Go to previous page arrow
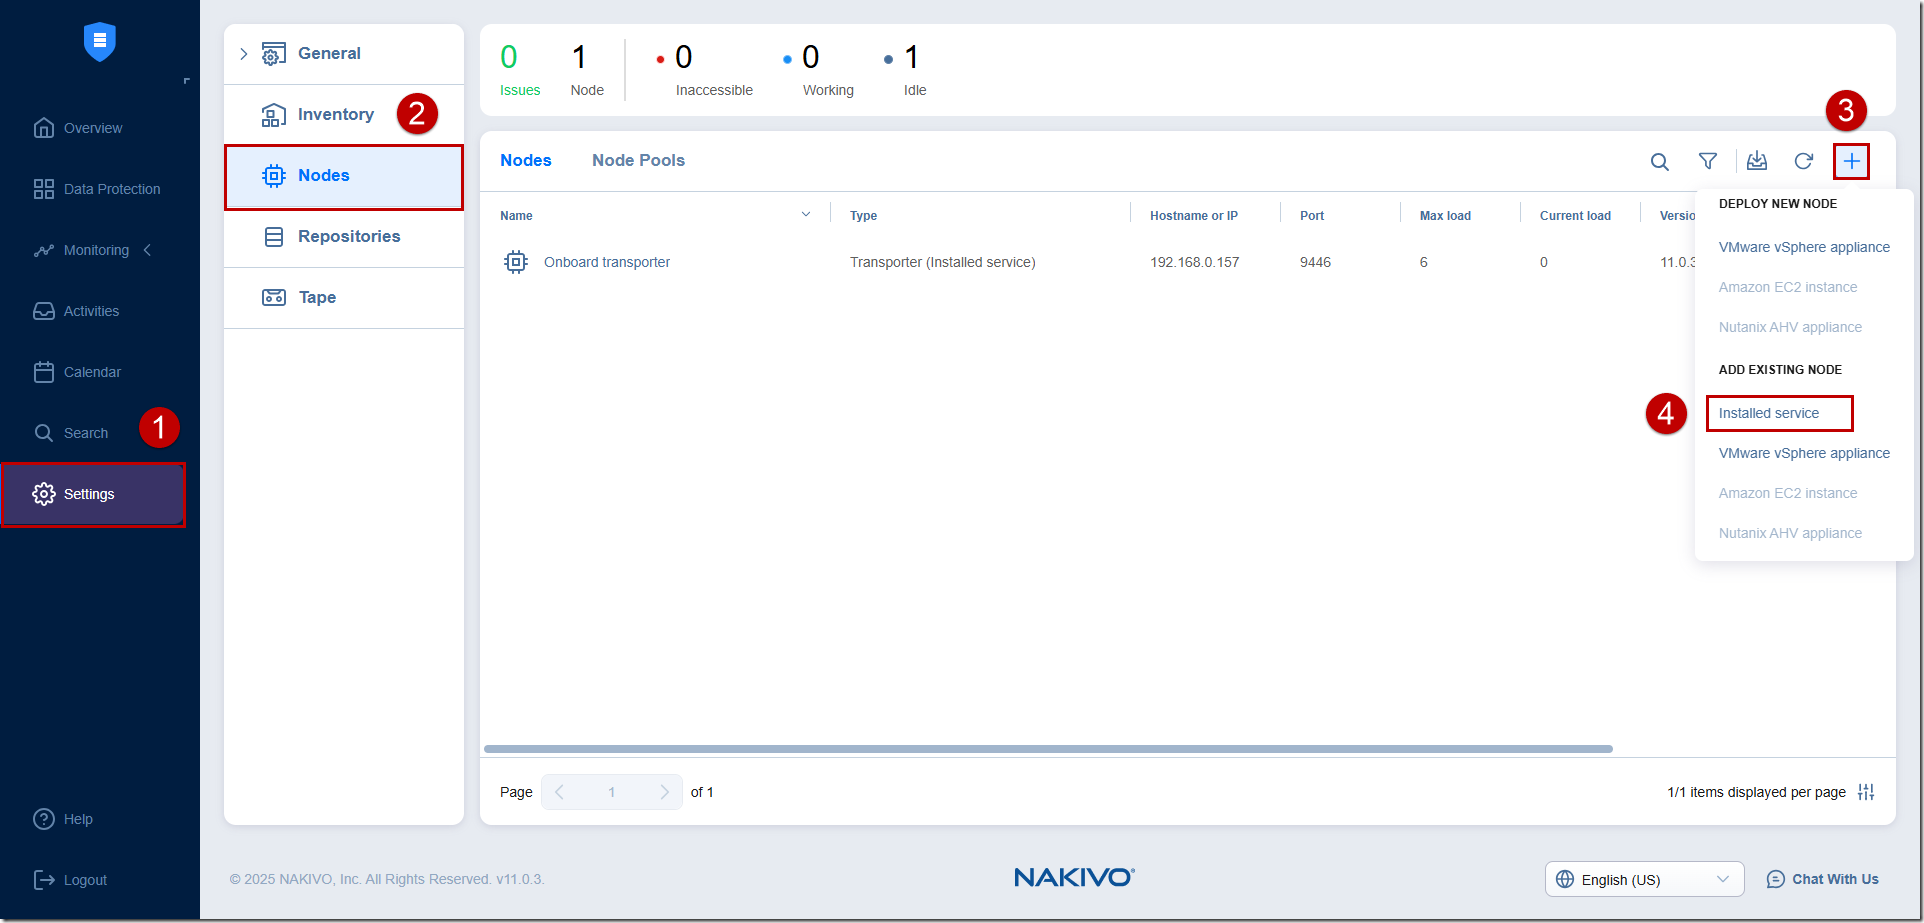This screenshot has width=1924, height=923. tap(560, 792)
